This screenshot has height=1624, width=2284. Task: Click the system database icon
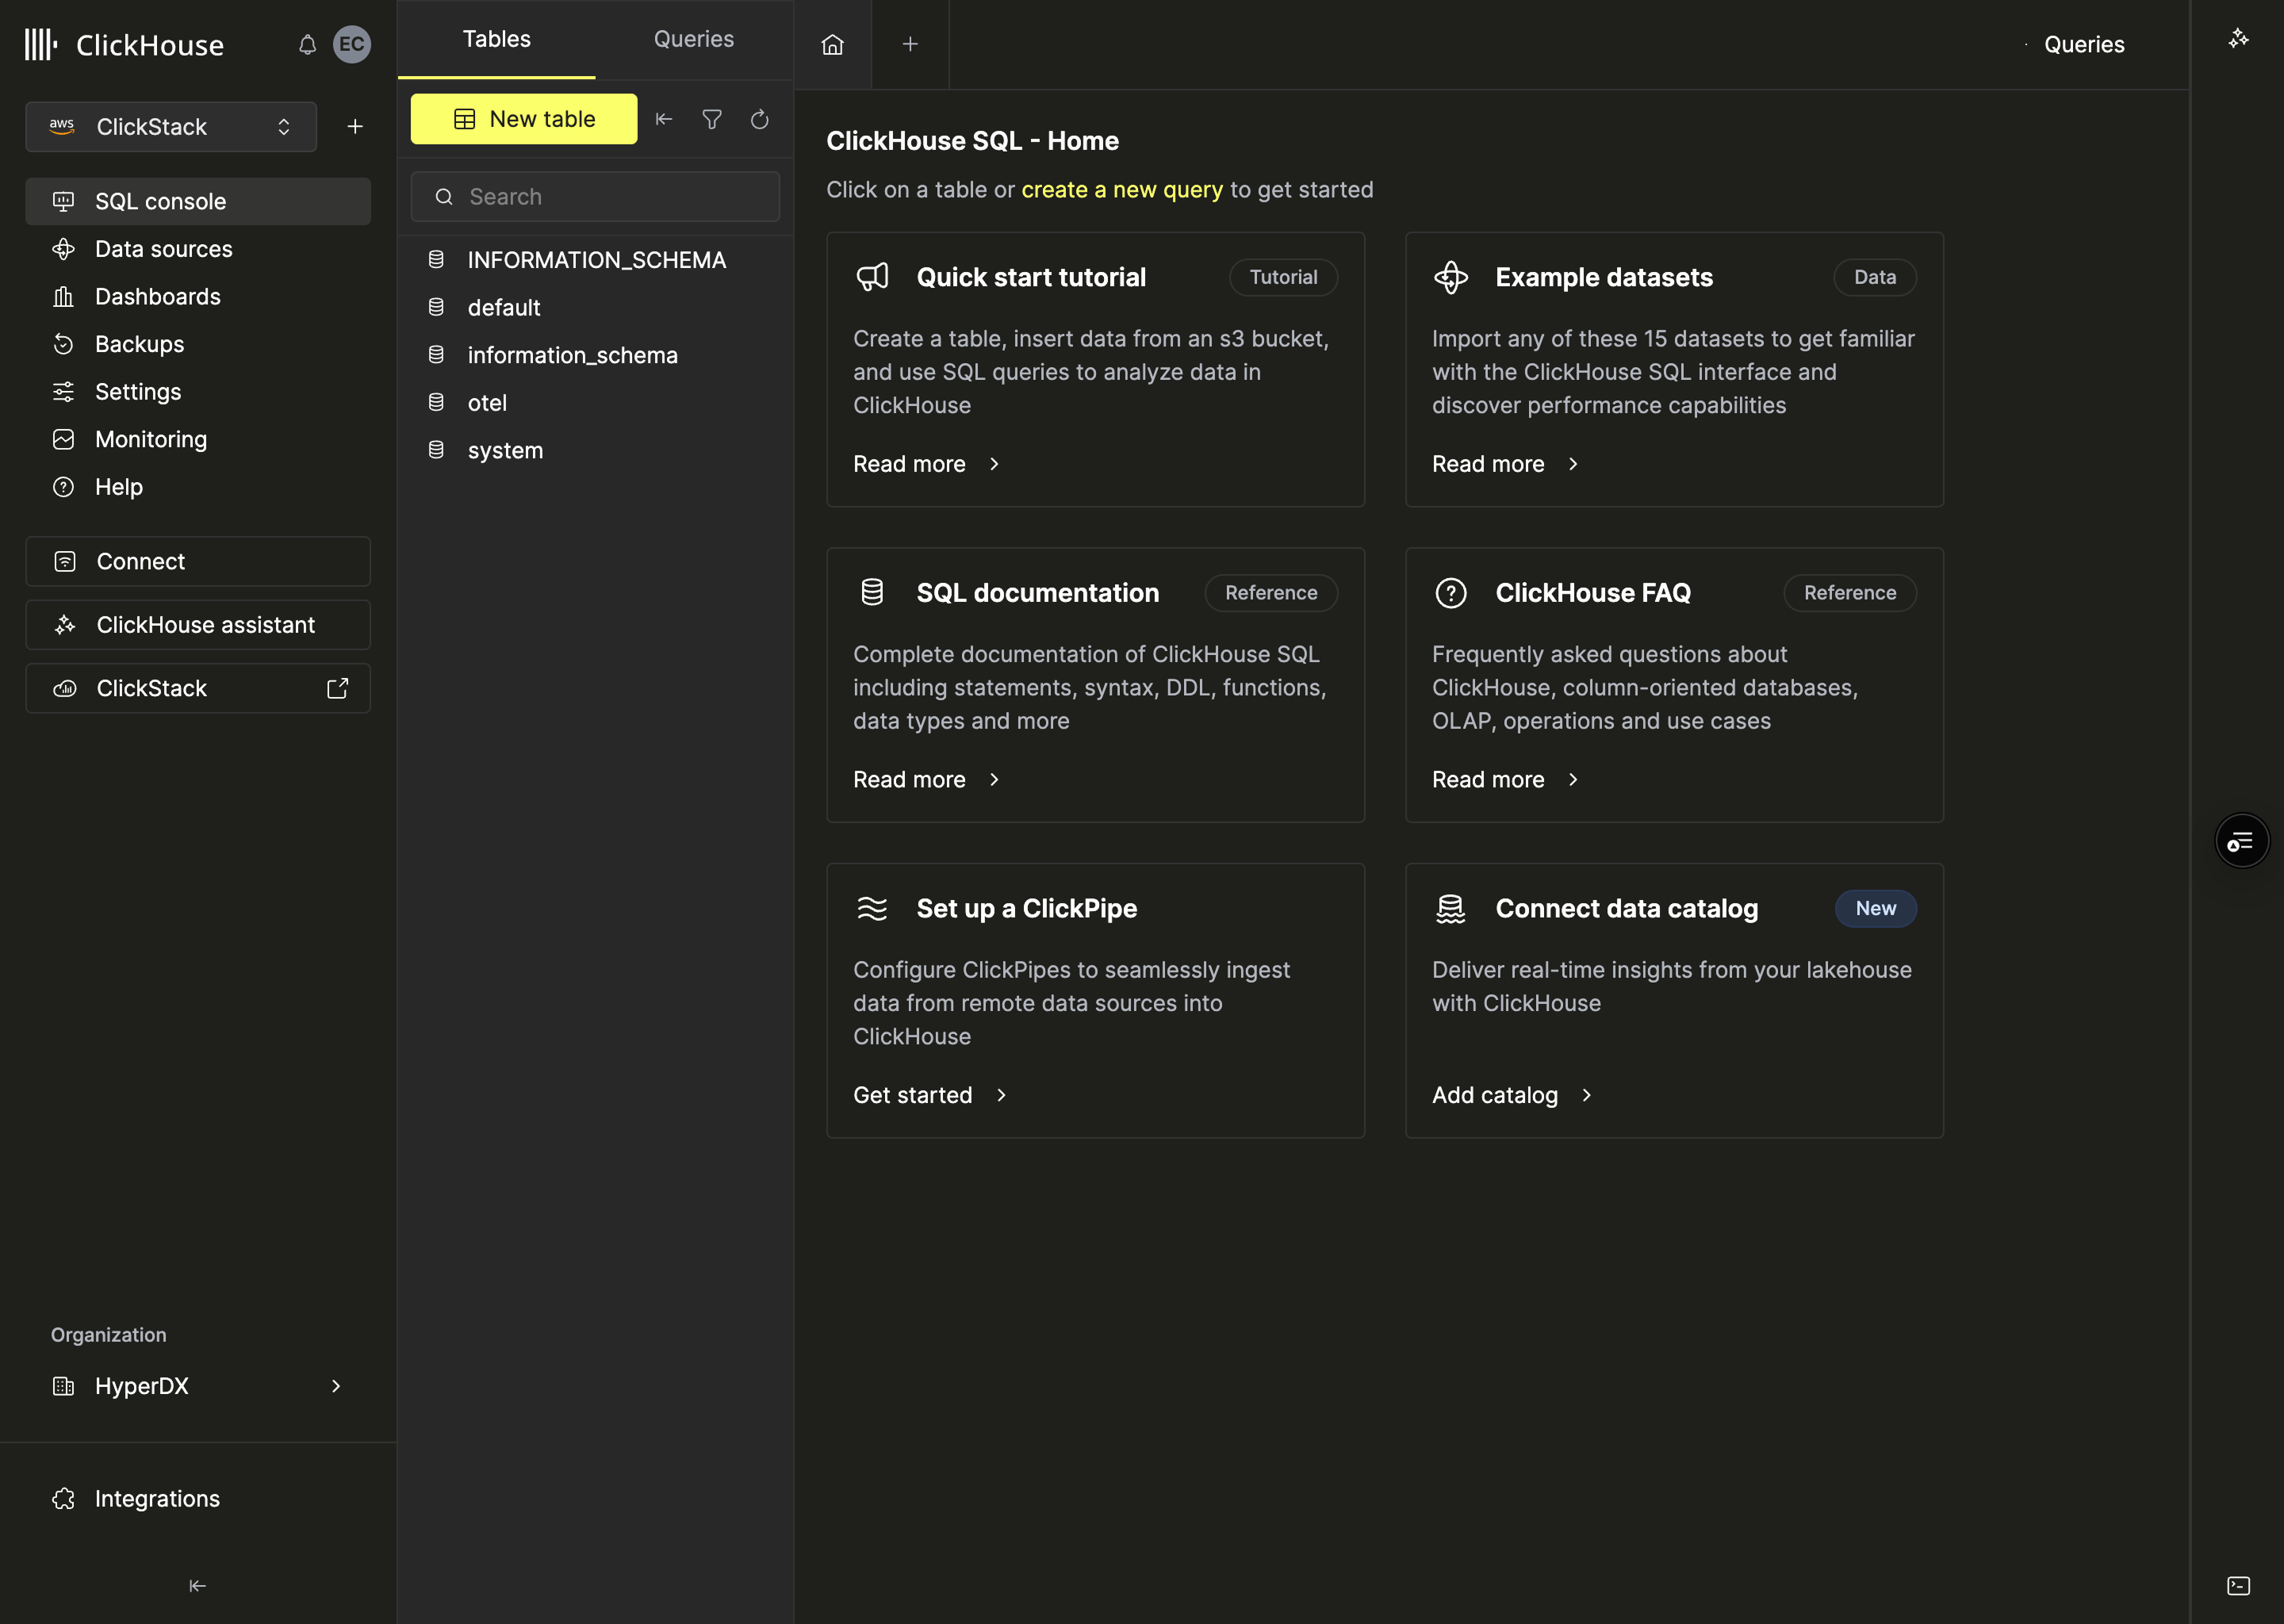tap(436, 450)
